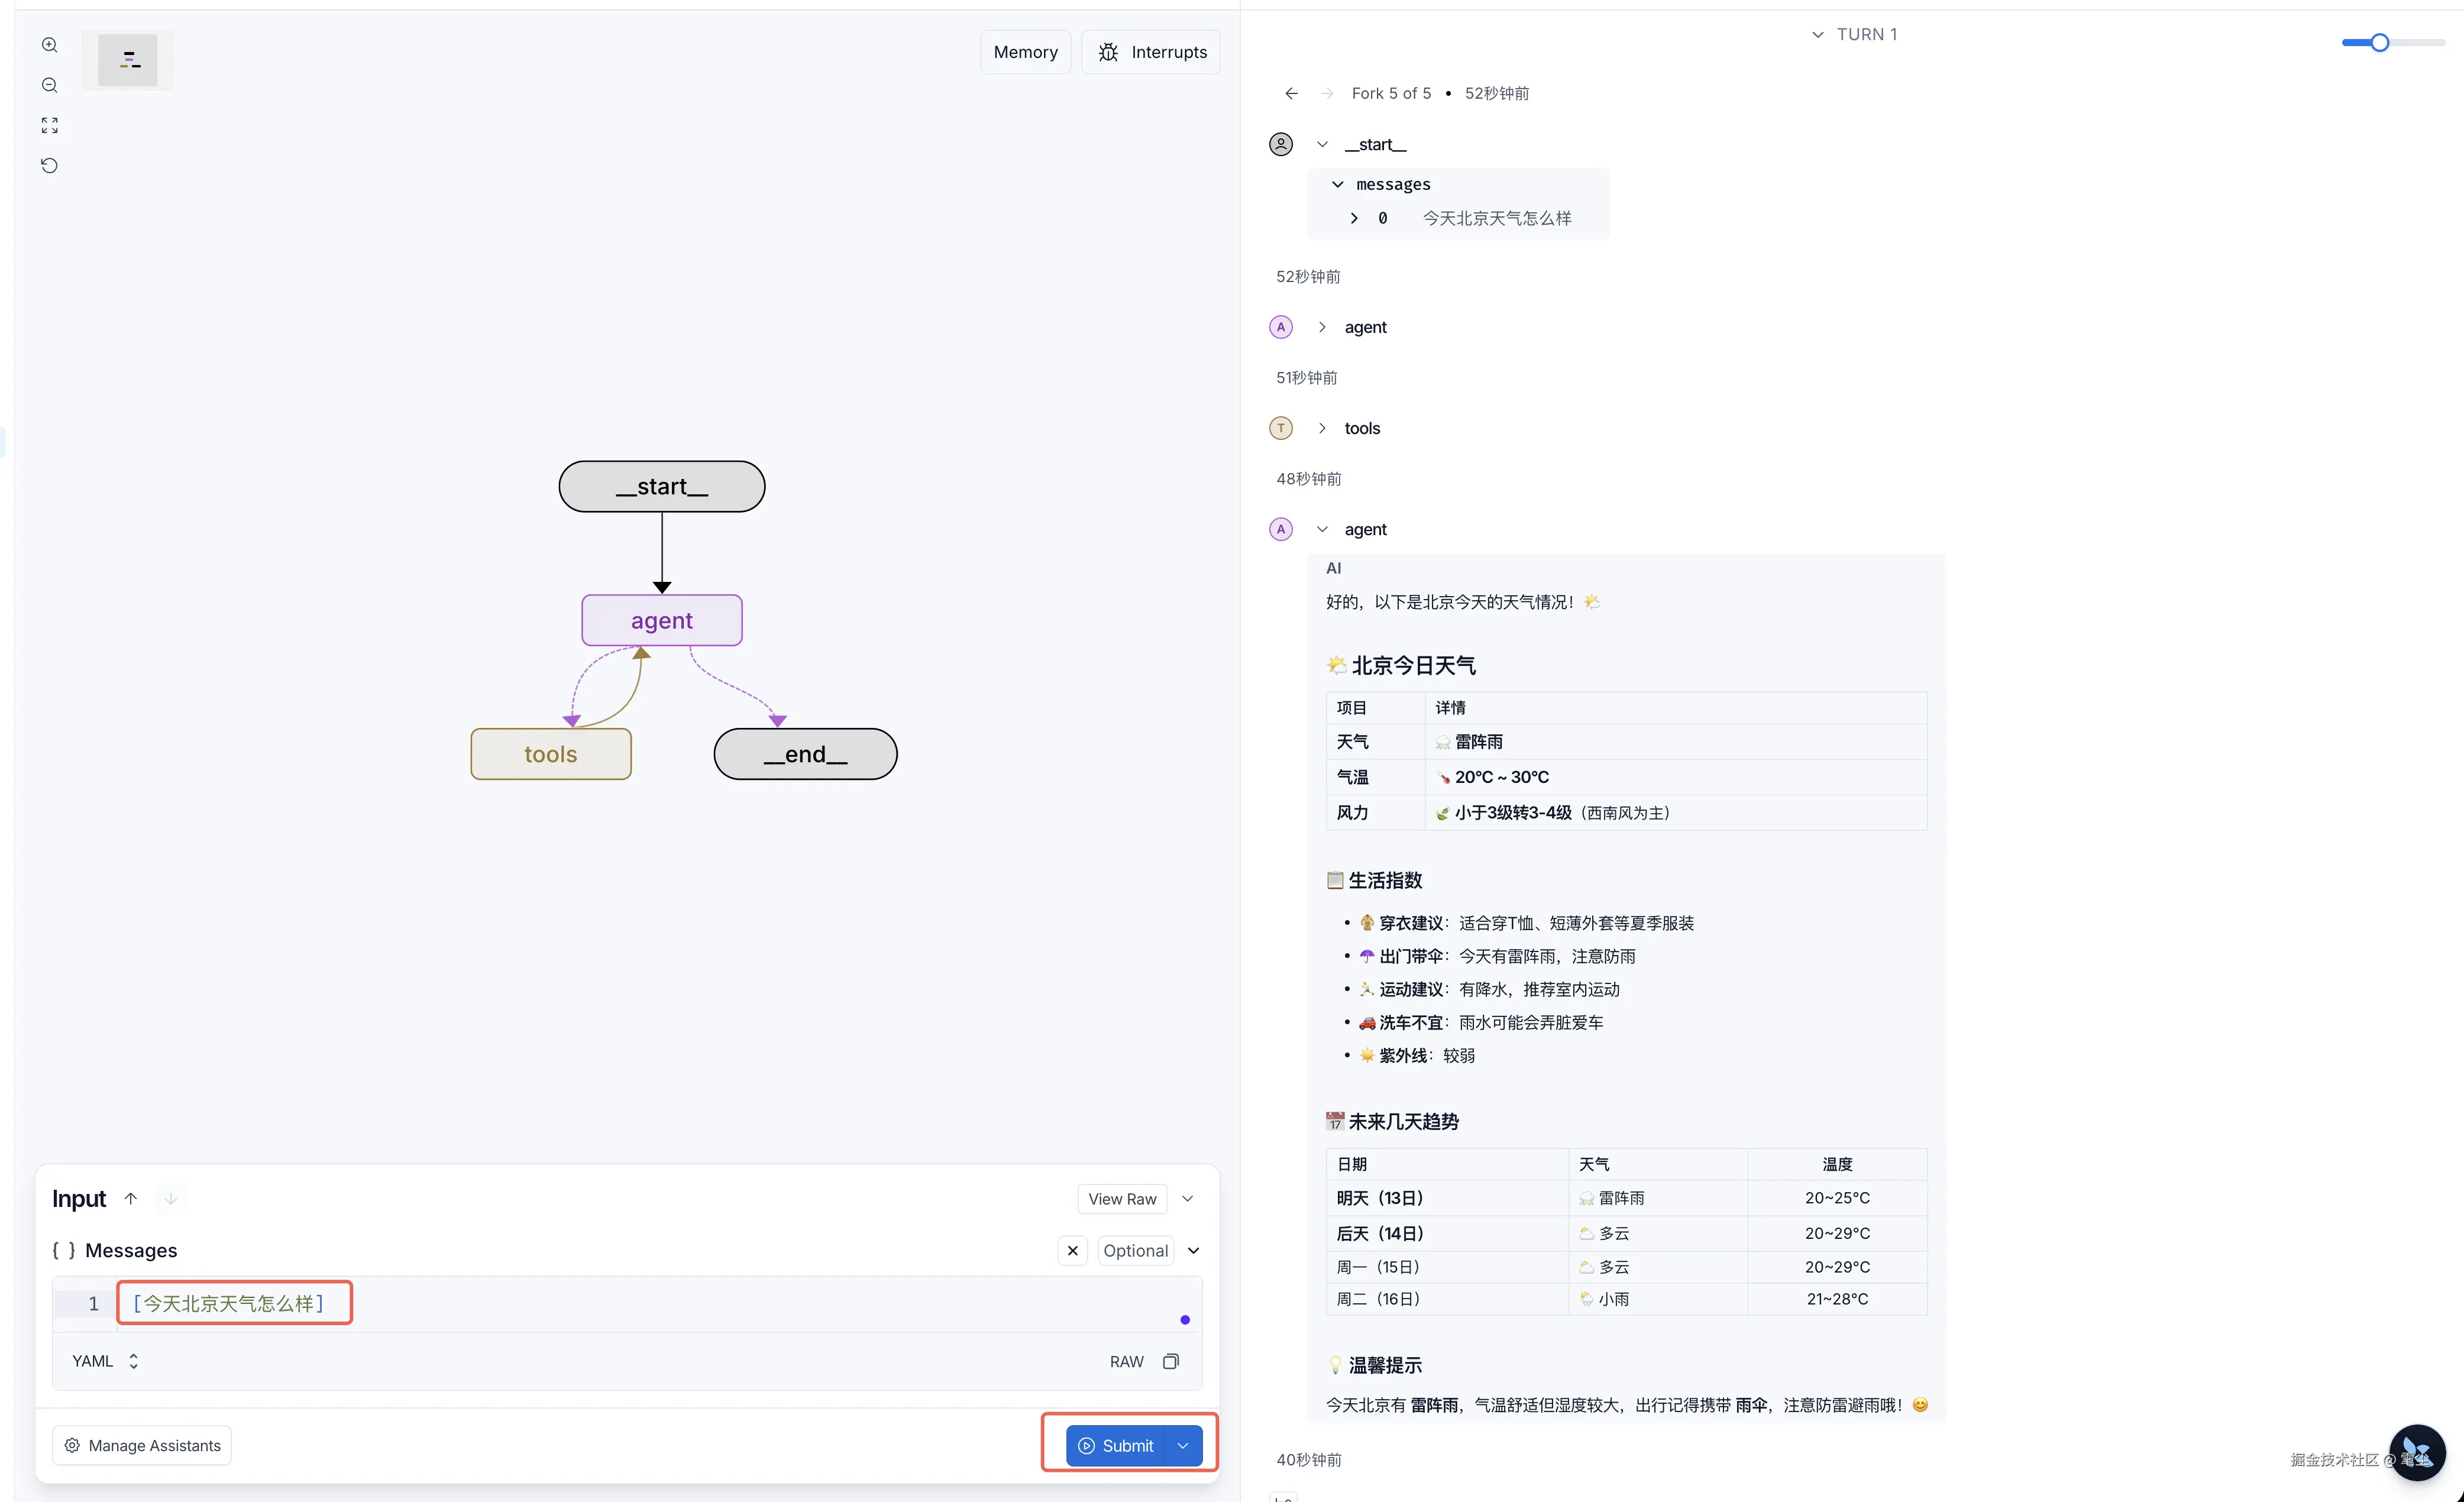This screenshot has width=2464, height=1502.
Task: Open the Submit options dropdown arrow
Action: (1183, 1445)
